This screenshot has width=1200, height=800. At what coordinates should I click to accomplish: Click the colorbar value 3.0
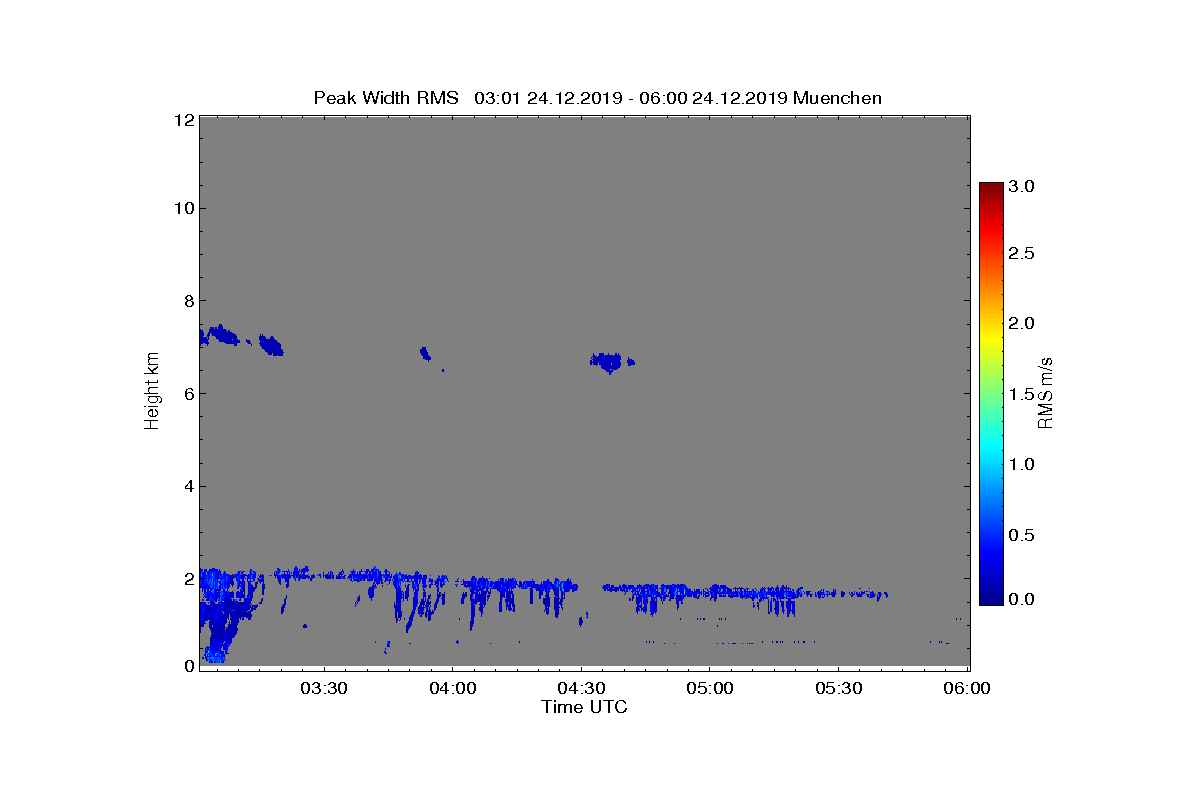click(x=1021, y=186)
